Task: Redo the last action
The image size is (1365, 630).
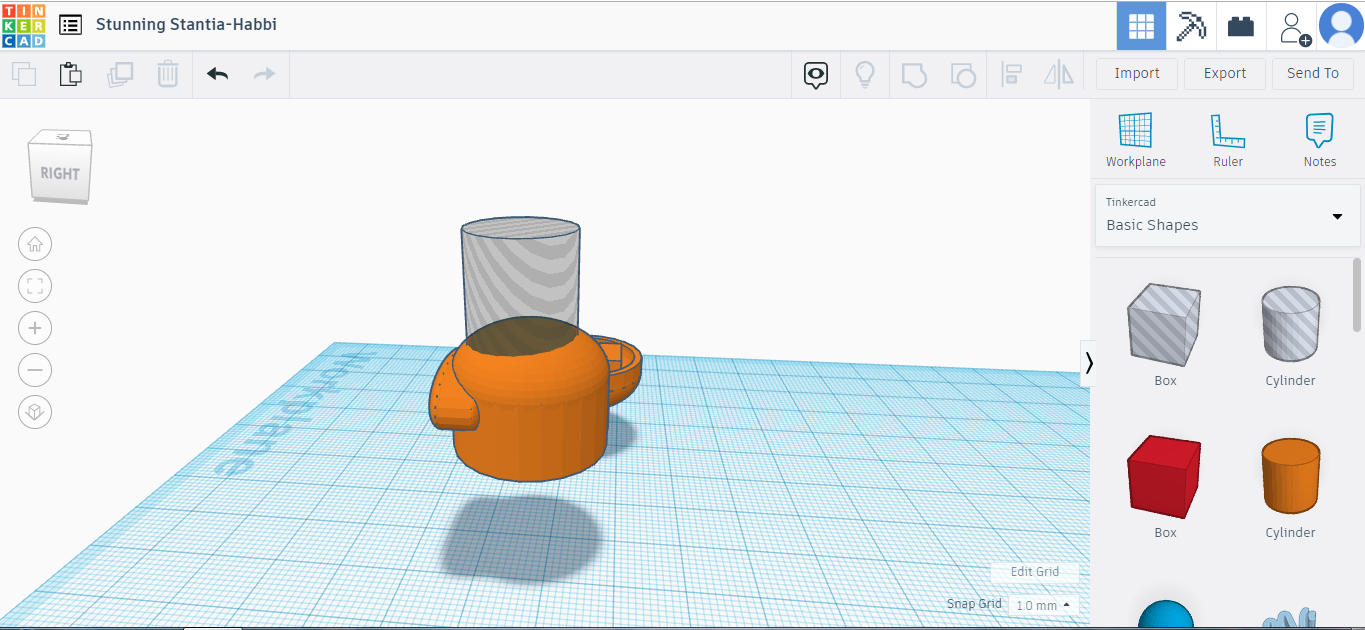Action: click(264, 74)
